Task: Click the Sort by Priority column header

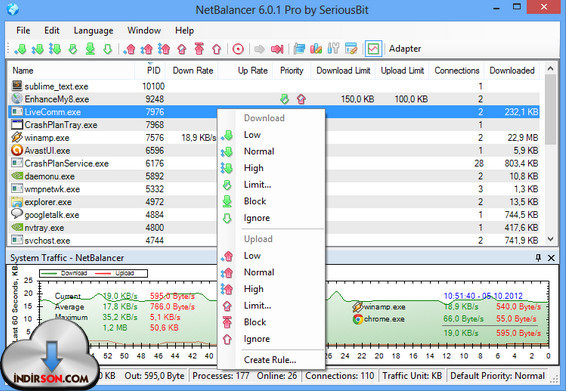Action: (x=291, y=70)
